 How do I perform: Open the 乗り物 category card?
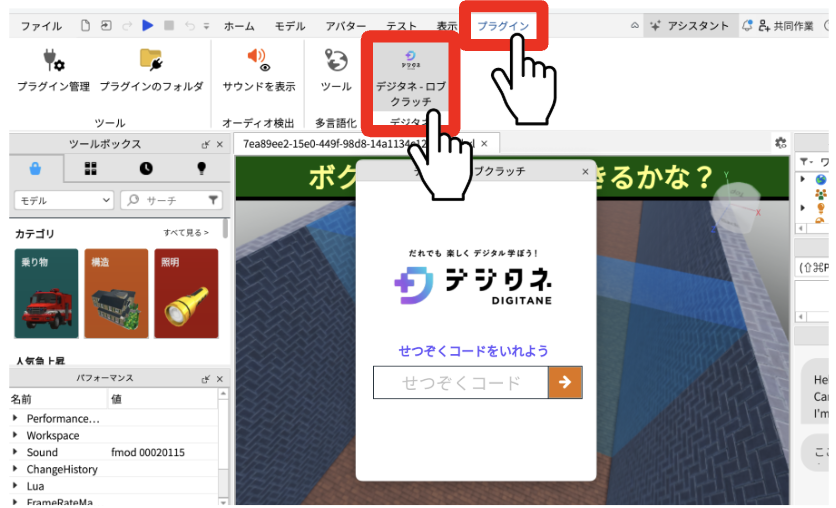click(46, 293)
